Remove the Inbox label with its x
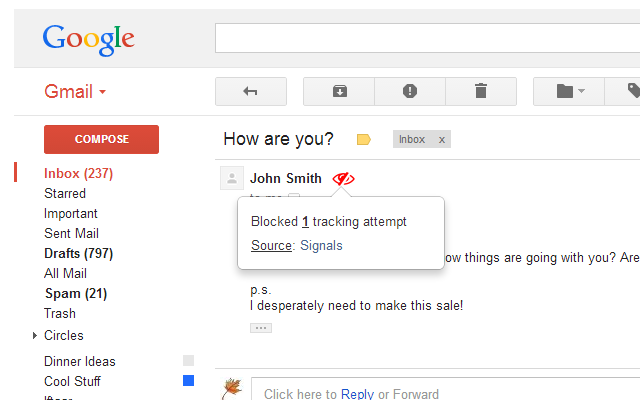Screen dimensions: 640x400 point(442,140)
